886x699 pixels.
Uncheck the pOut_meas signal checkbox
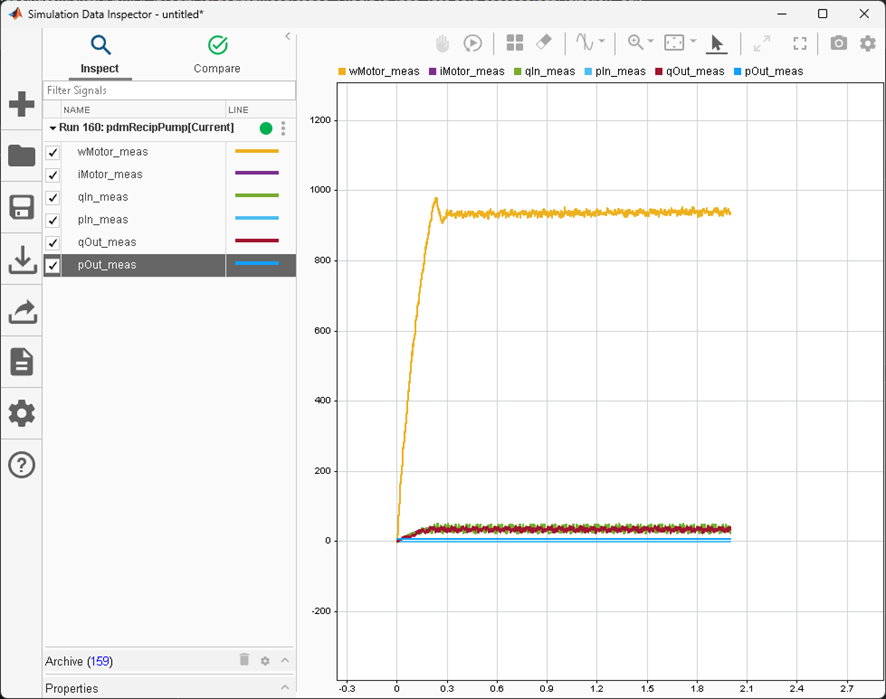coord(53,266)
